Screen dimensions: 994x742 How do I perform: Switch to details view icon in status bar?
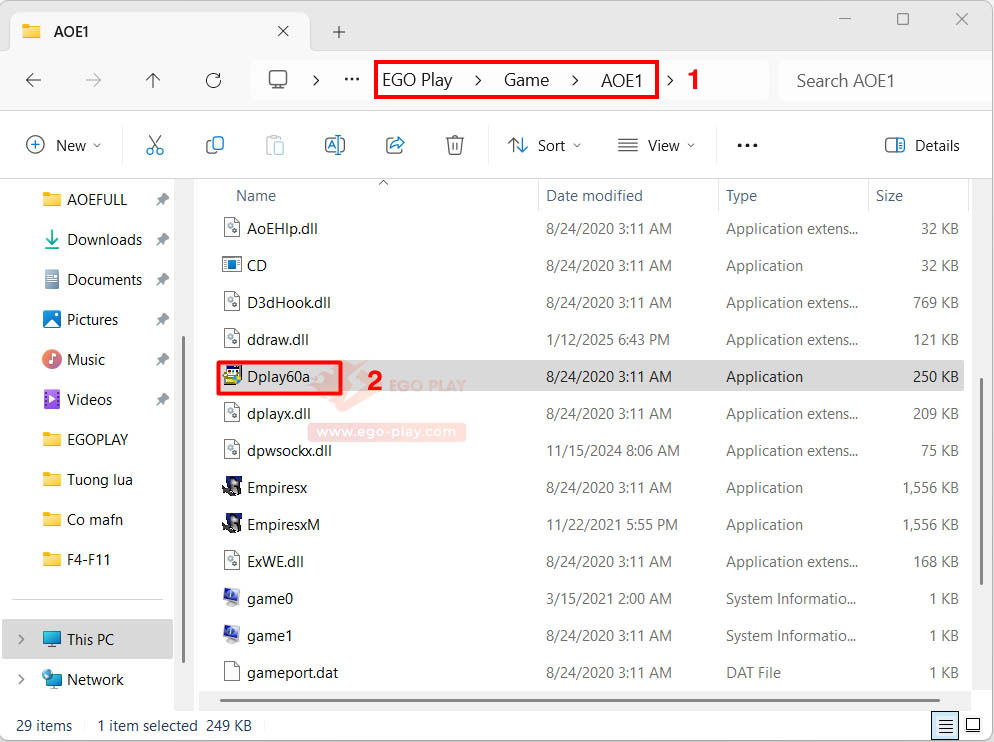coord(945,725)
